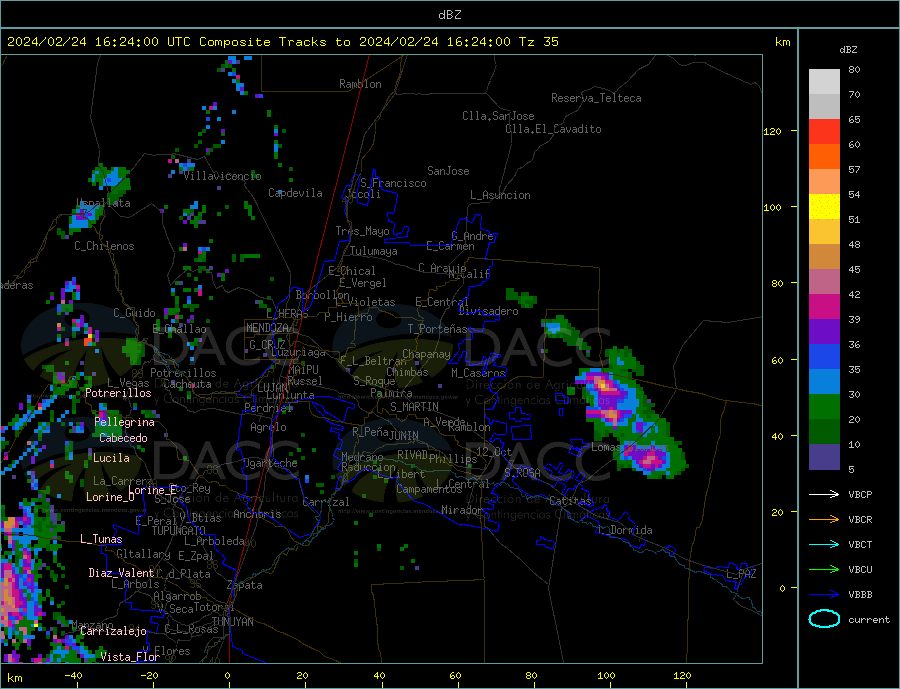Select the red color swatch in dBZ scale

pos(824,131)
